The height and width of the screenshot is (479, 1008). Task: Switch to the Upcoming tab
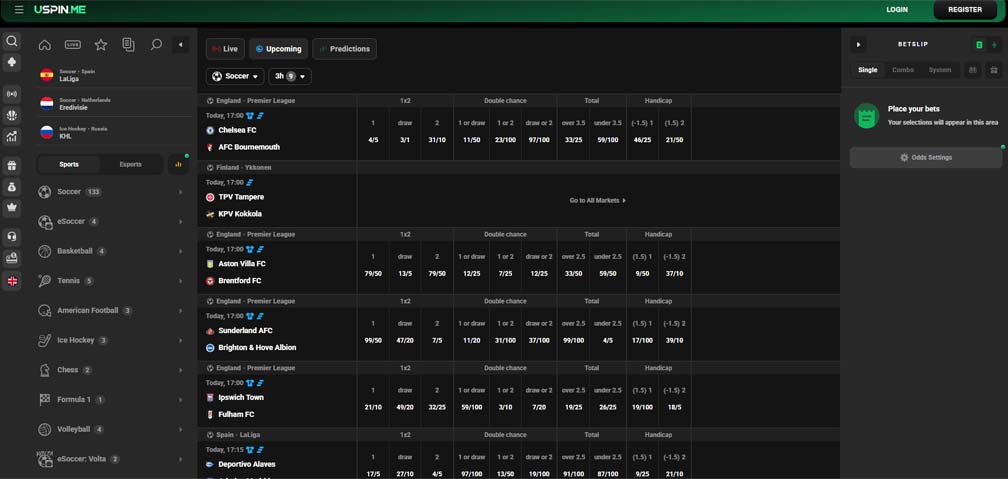[x=278, y=49]
